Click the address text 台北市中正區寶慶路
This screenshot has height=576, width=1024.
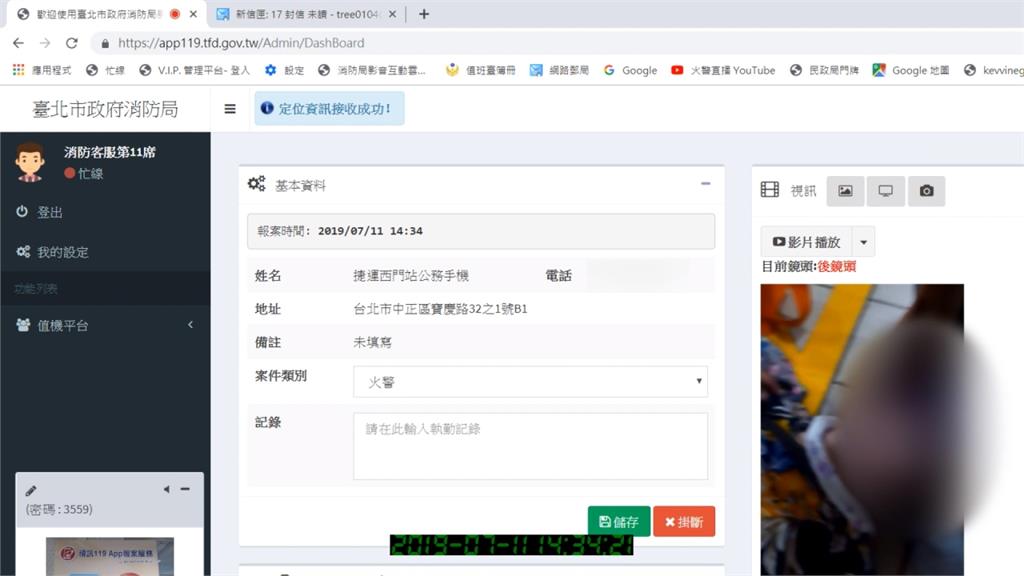click(440, 309)
